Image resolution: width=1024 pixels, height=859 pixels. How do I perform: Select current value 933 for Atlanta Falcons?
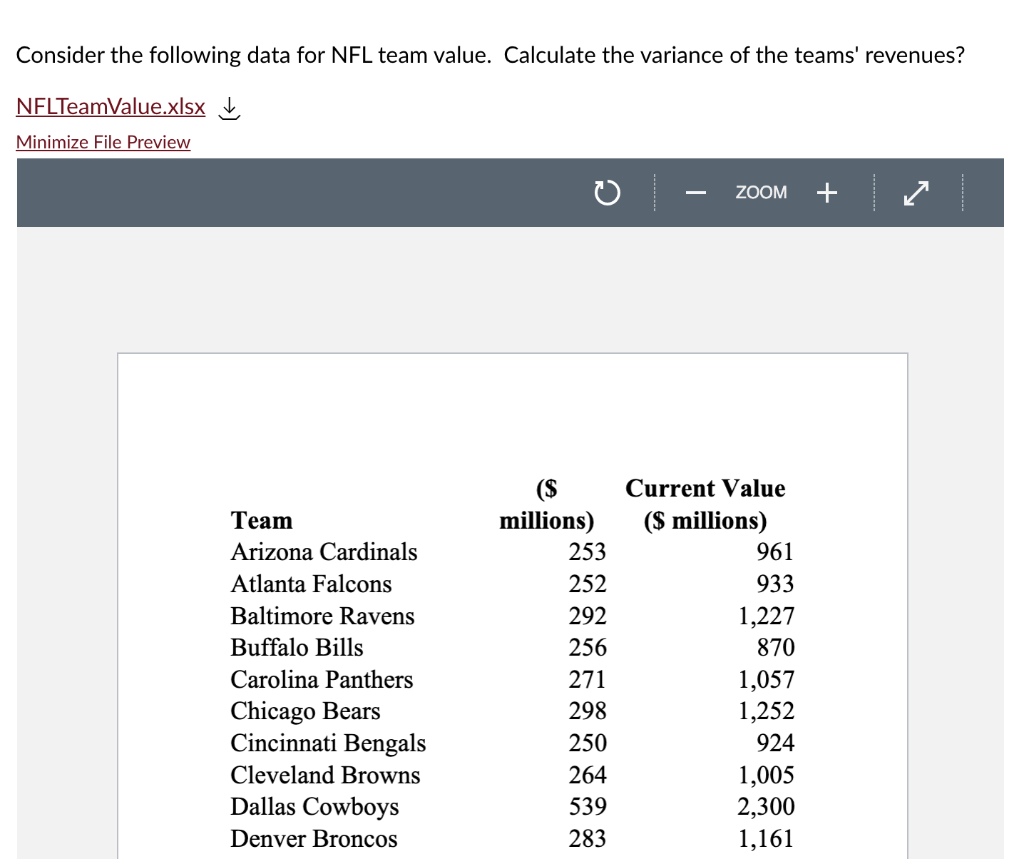(775, 584)
